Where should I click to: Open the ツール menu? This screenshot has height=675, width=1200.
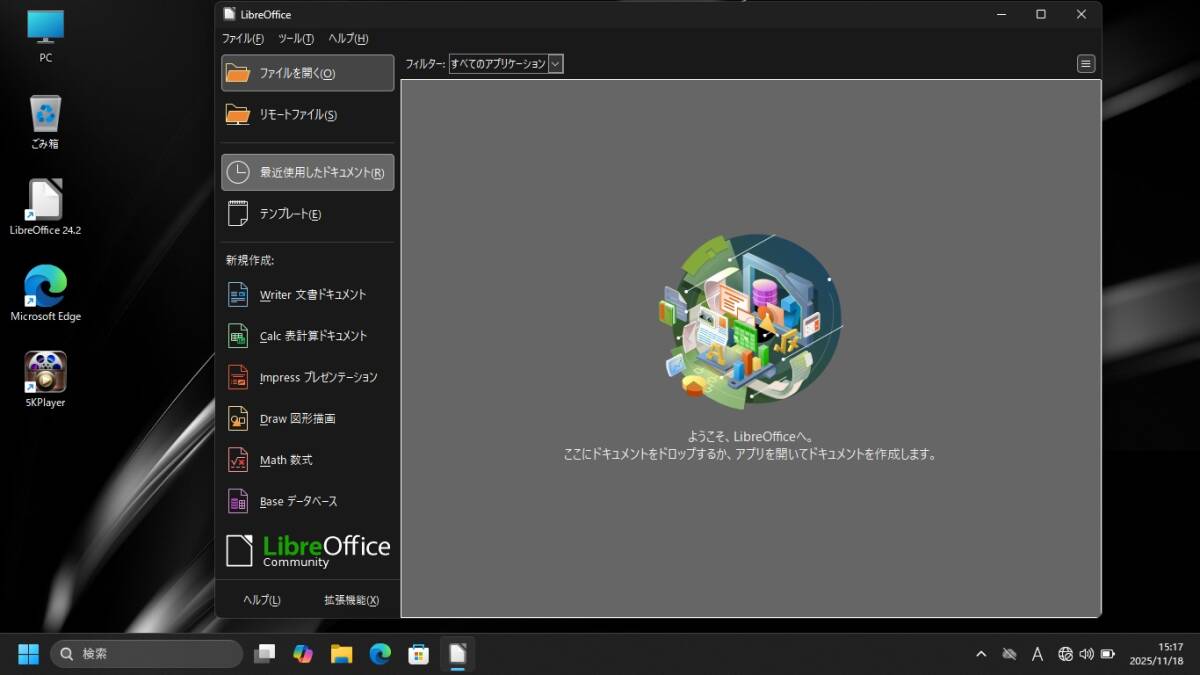[295, 39]
